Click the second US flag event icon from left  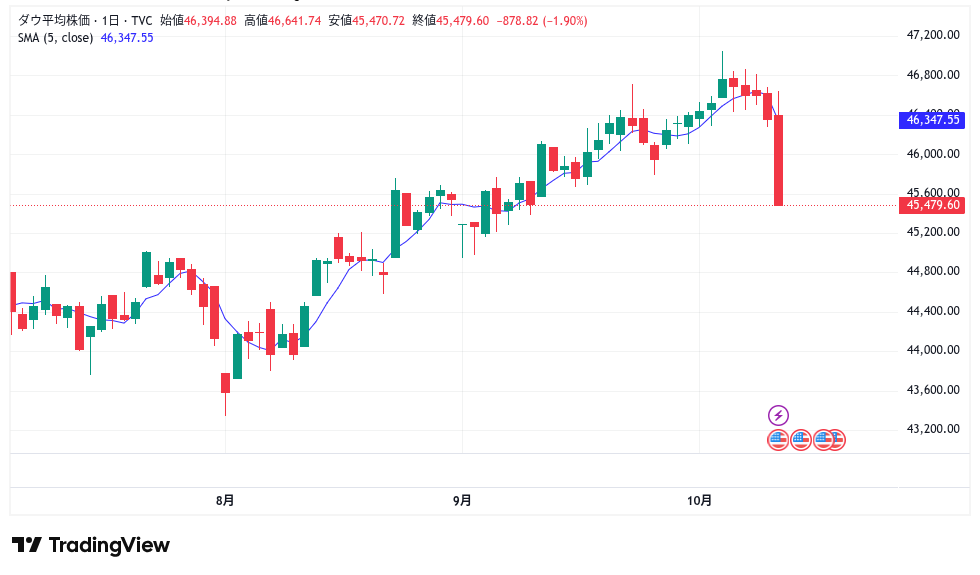point(801,439)
